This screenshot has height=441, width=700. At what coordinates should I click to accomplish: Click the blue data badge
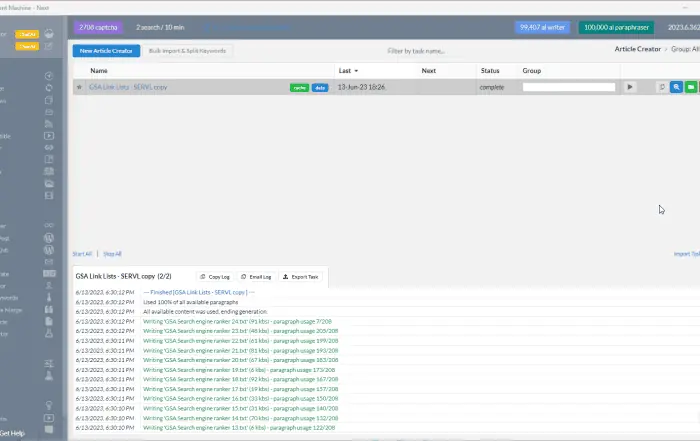(319, 88)
